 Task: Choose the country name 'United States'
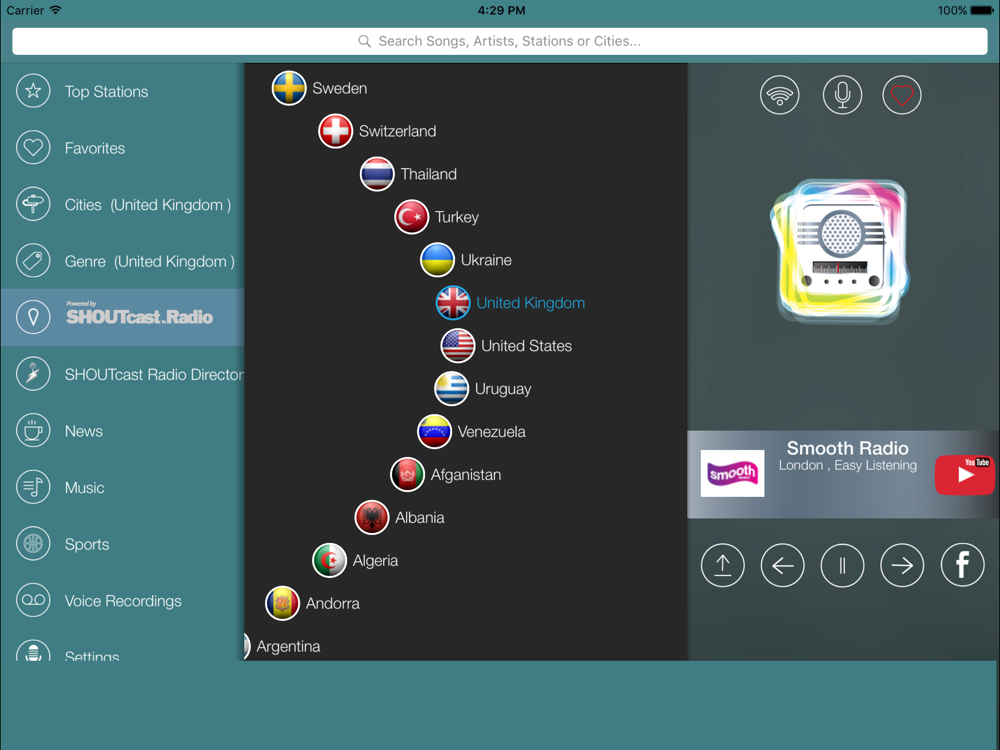click(x=527, y=346)
